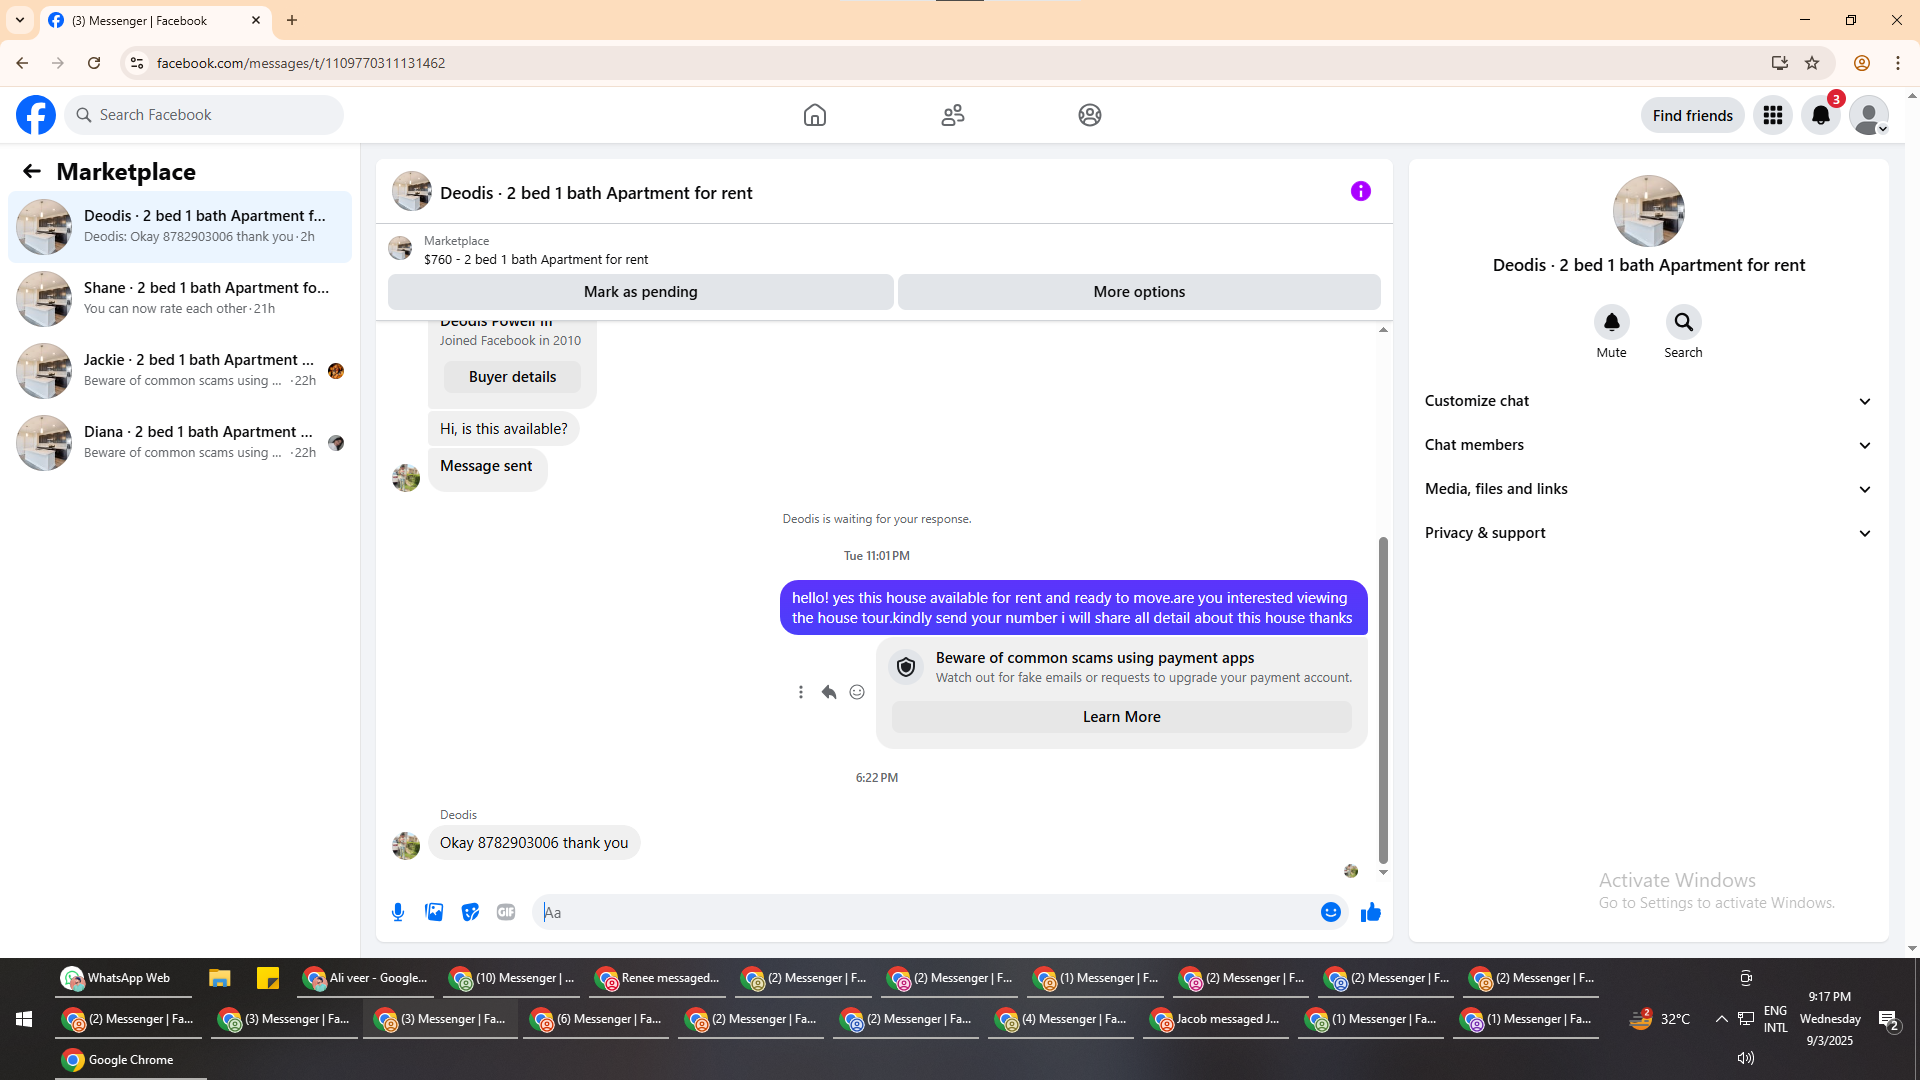Send a voice clip with the microphone
1920x1080 pixels.
pos(398,912)
